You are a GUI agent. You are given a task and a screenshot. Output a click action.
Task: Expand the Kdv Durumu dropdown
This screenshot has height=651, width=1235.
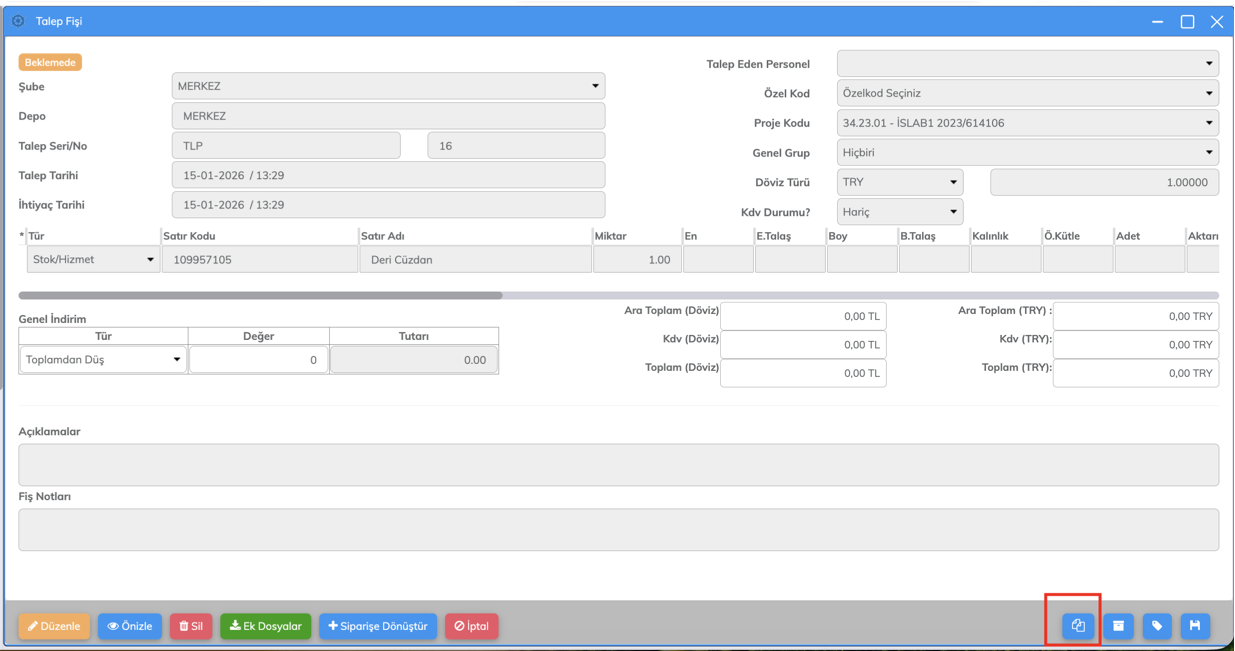pos(899,212)
